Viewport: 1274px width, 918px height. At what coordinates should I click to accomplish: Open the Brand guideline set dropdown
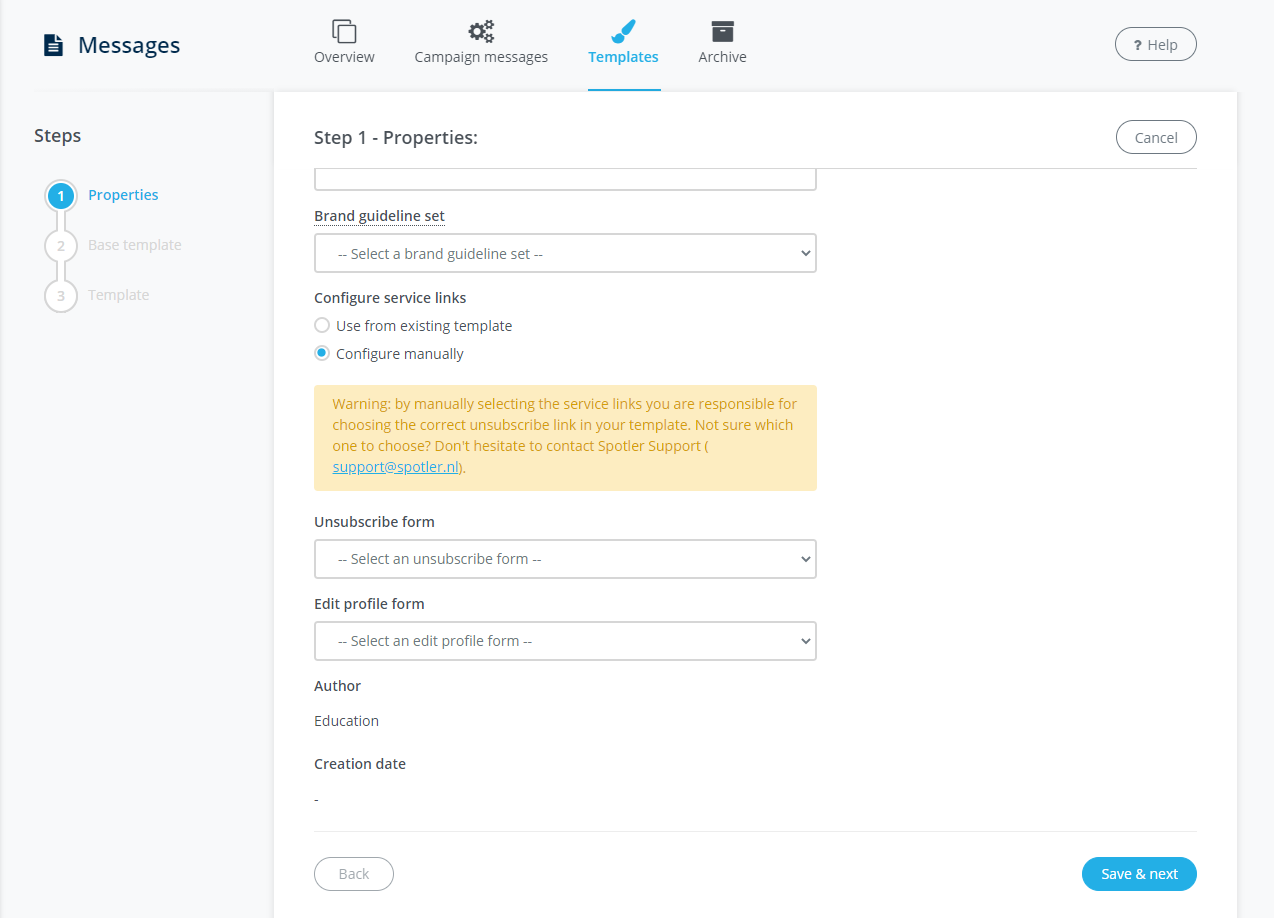point(565,254)
